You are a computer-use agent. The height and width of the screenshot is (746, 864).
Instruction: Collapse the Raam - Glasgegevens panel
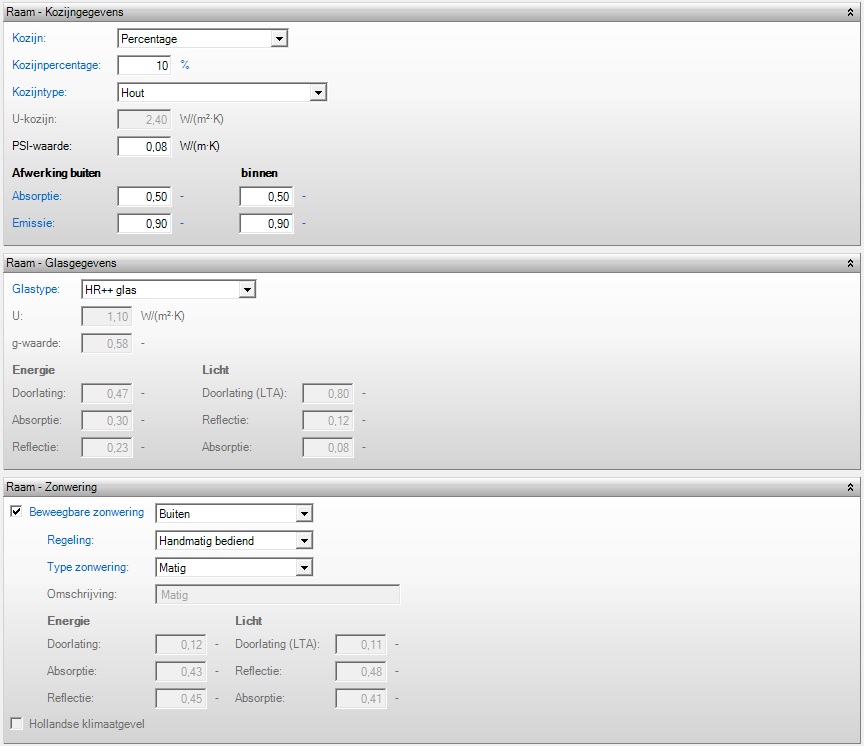tap(849, 263)
